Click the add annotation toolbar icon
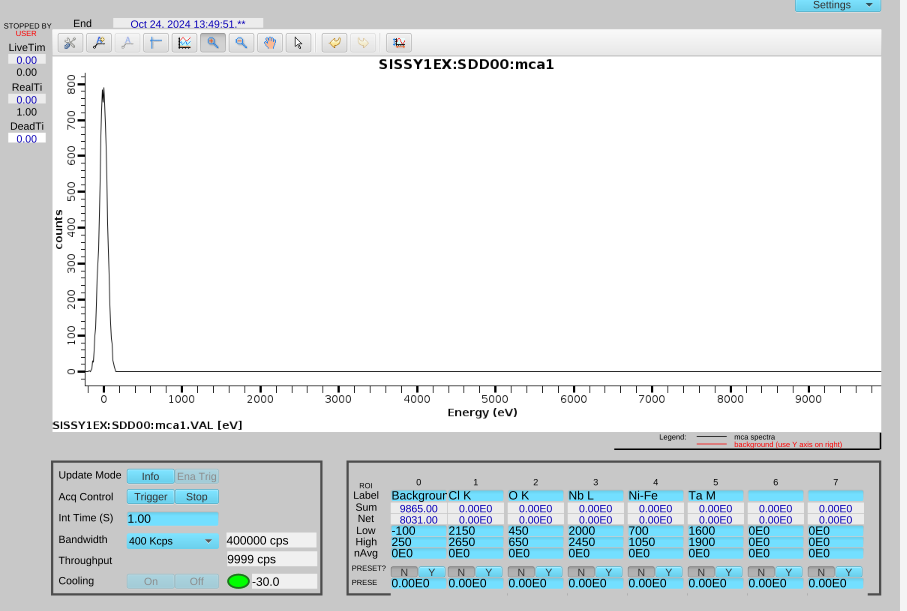This screenshot has height=611, width=907. tap(99, 43)
